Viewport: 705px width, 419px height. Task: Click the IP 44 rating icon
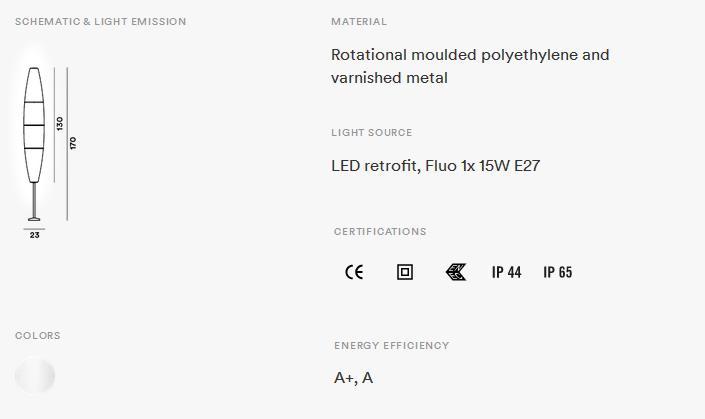(x=506, y=272)
